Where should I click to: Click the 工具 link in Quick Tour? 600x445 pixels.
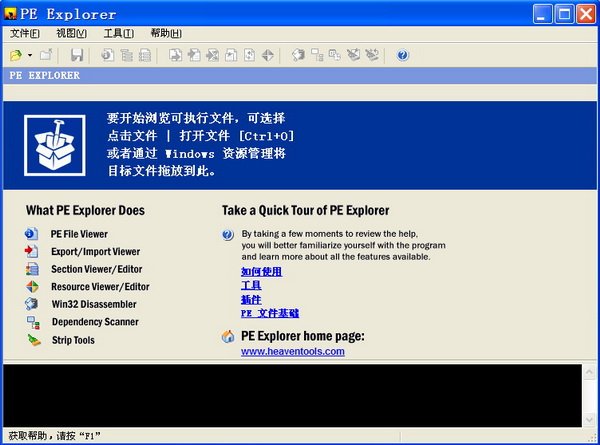pos(251,285)
